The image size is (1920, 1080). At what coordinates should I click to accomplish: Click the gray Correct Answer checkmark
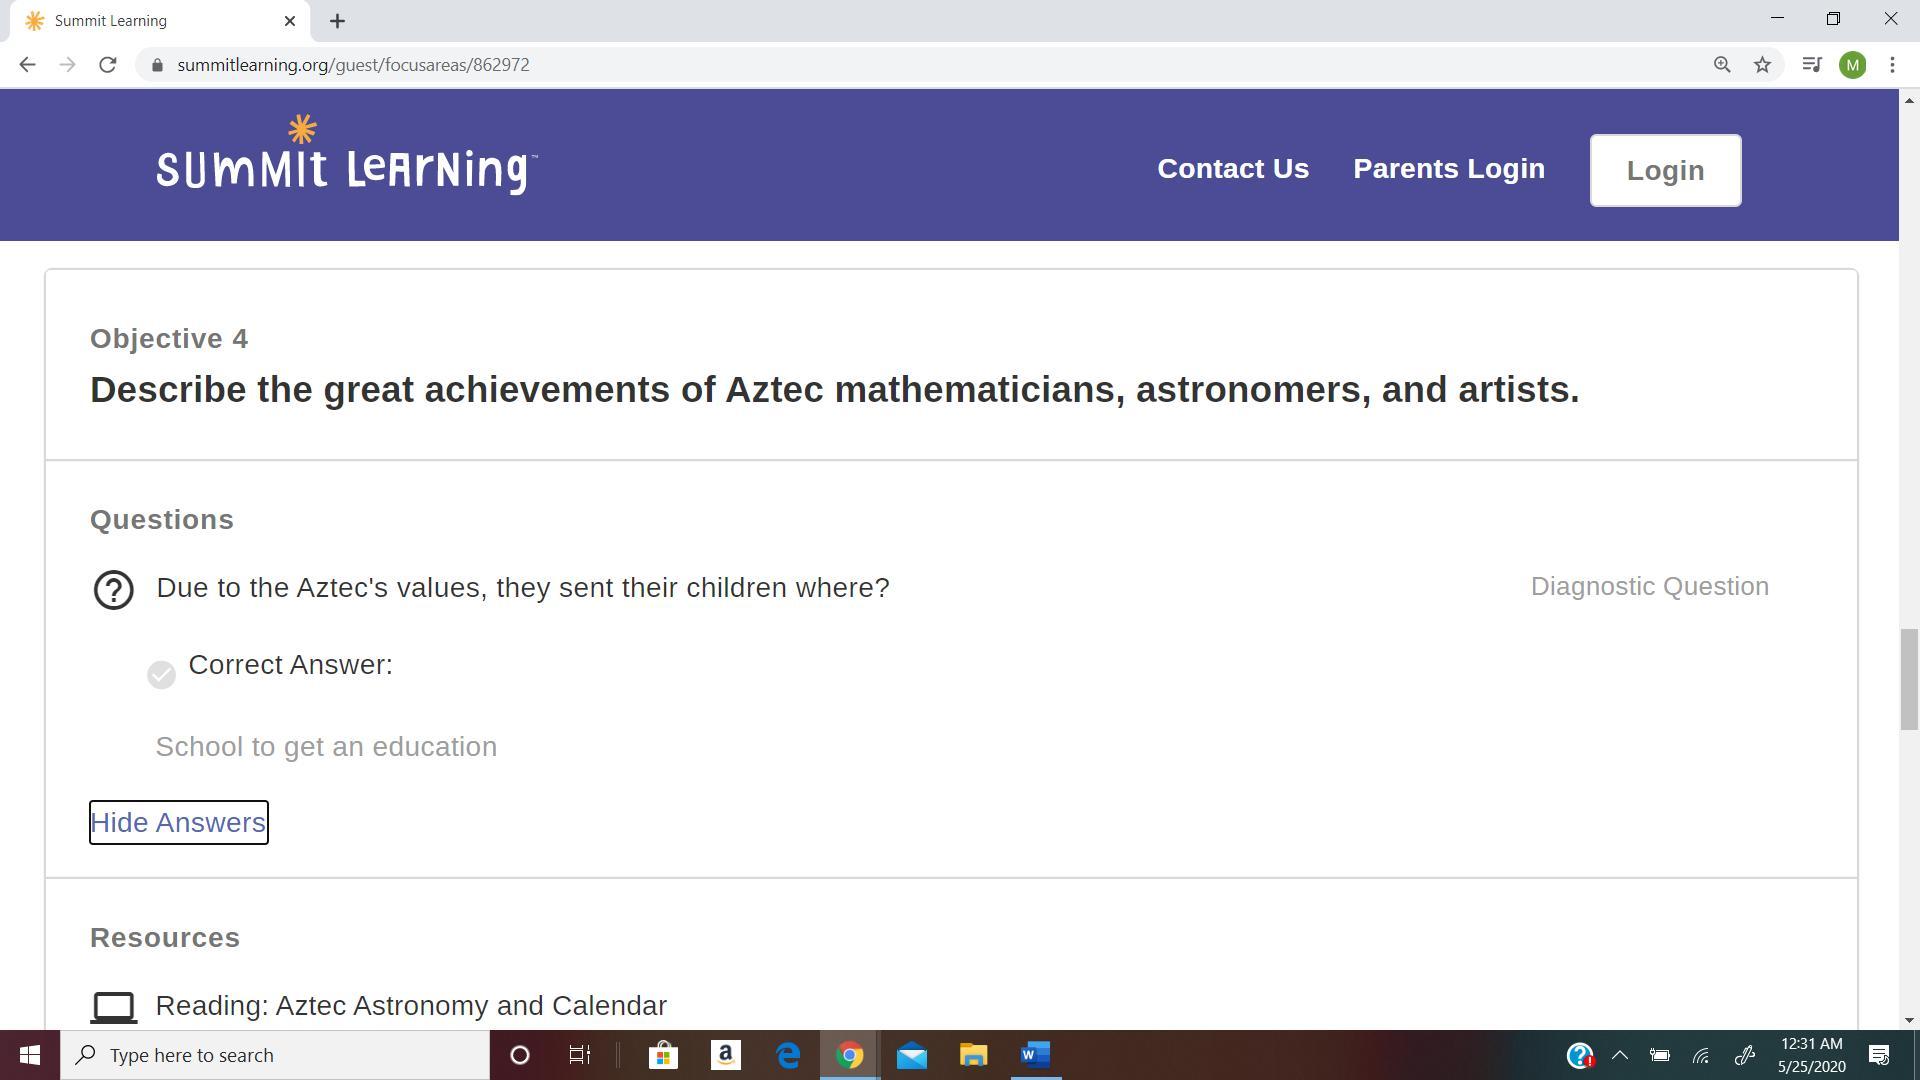point(161,675)
